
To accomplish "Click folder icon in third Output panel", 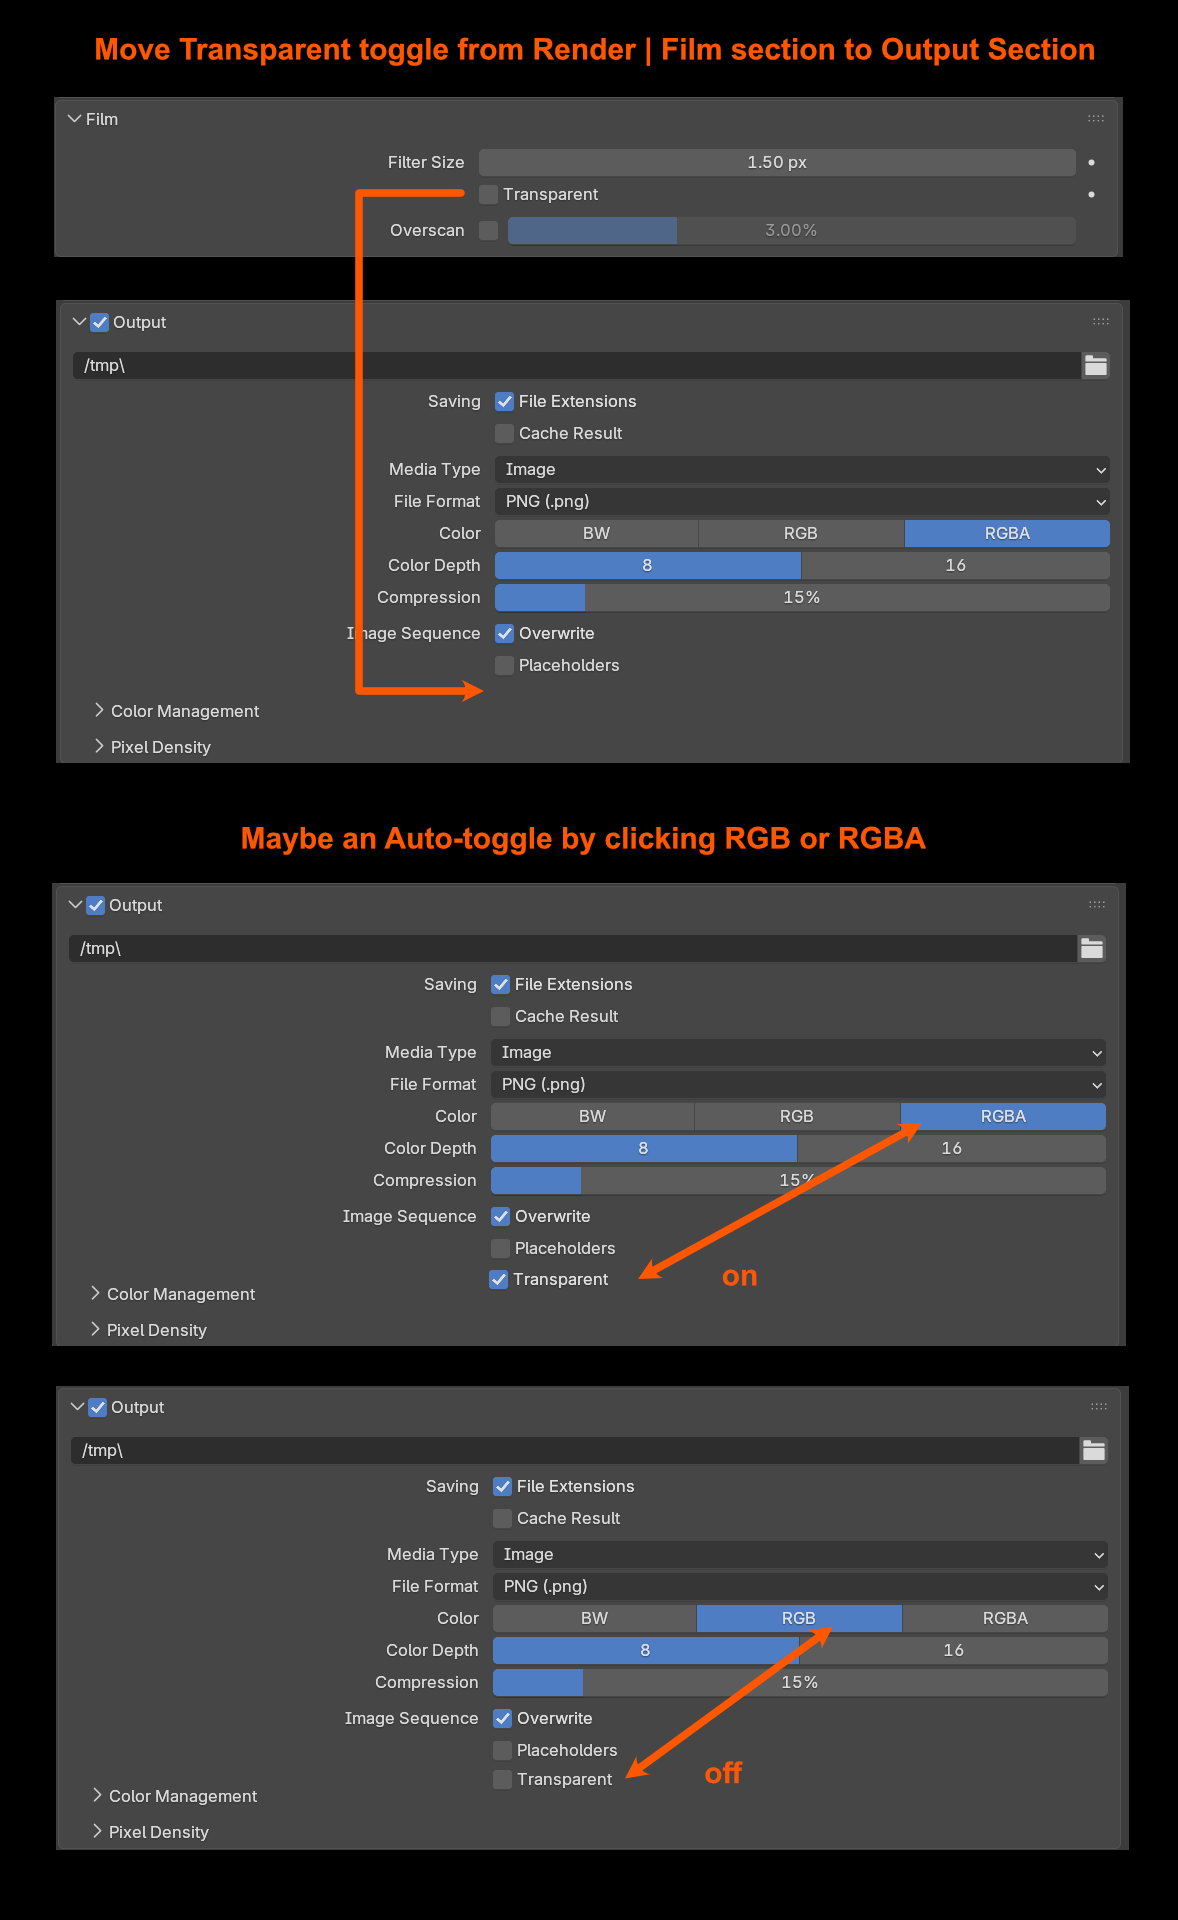I will (1094, 1451).
